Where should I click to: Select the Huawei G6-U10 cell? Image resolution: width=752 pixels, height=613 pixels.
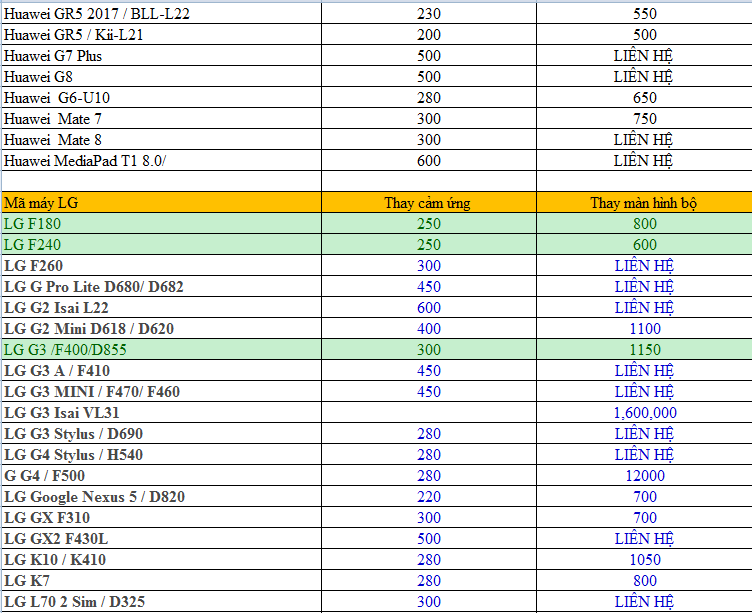tap(162, 97)
